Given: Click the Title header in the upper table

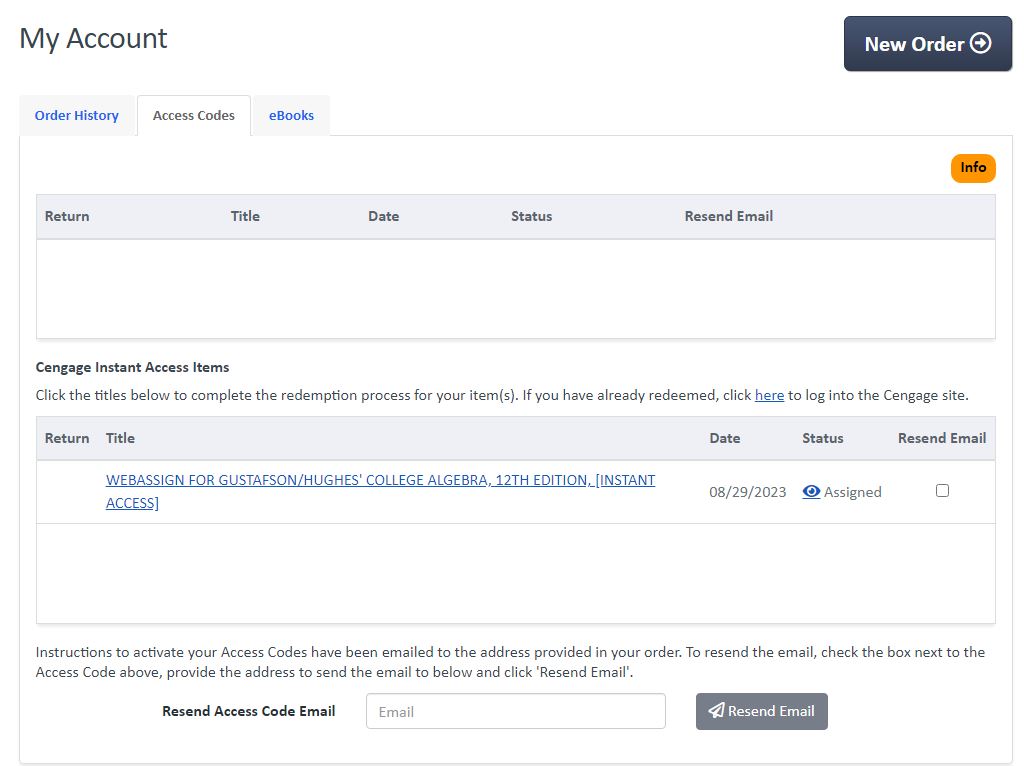Looking at the screenshot, I should (x=245, y=216).
